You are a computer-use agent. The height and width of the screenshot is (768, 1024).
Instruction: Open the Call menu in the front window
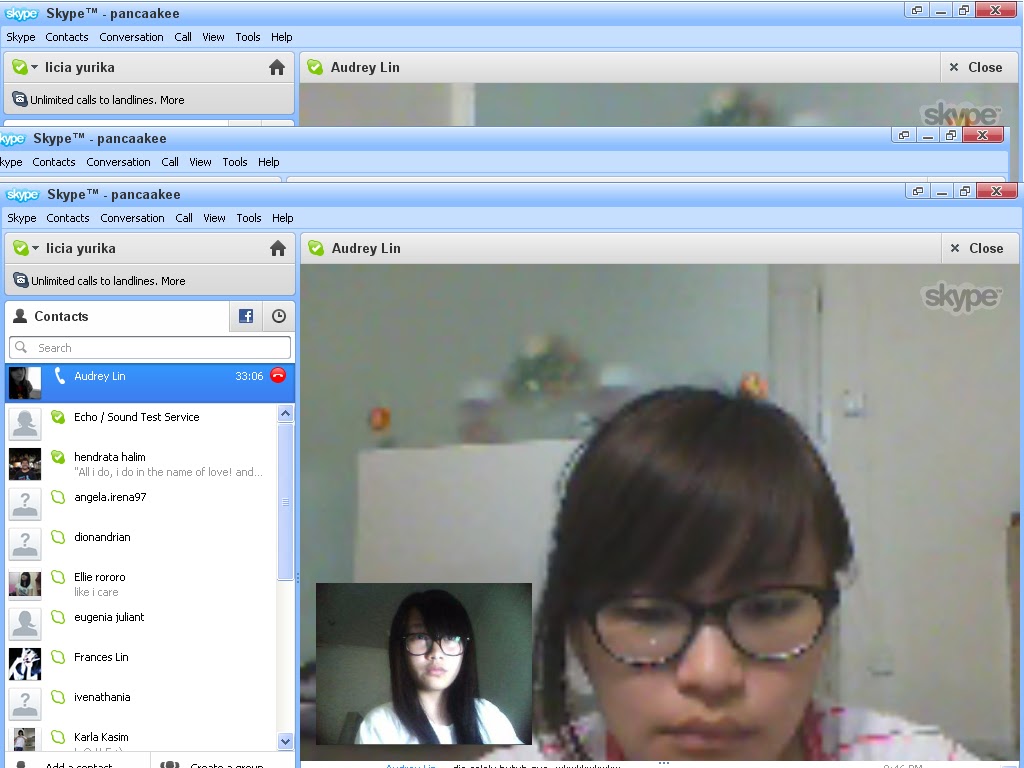tap(184, 218)
